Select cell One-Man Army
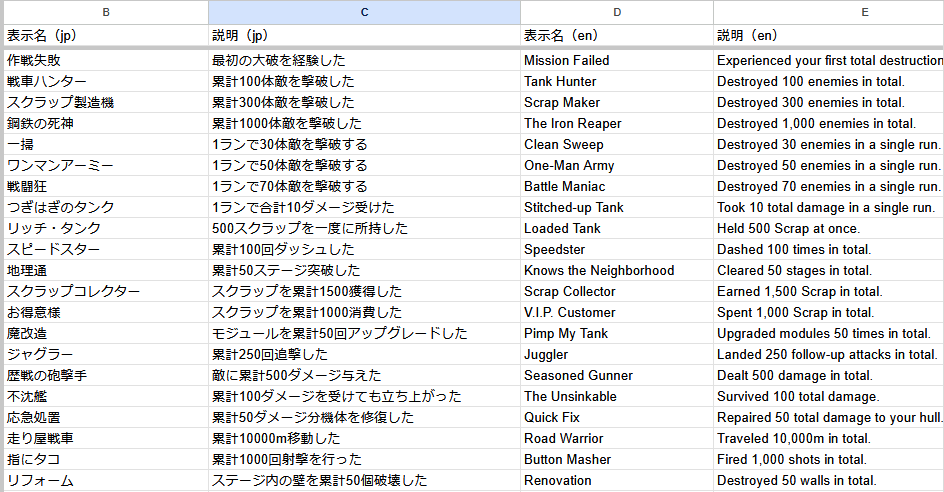Image resolution: width=944 pixels, height=492 pixels. click(617, 166)
